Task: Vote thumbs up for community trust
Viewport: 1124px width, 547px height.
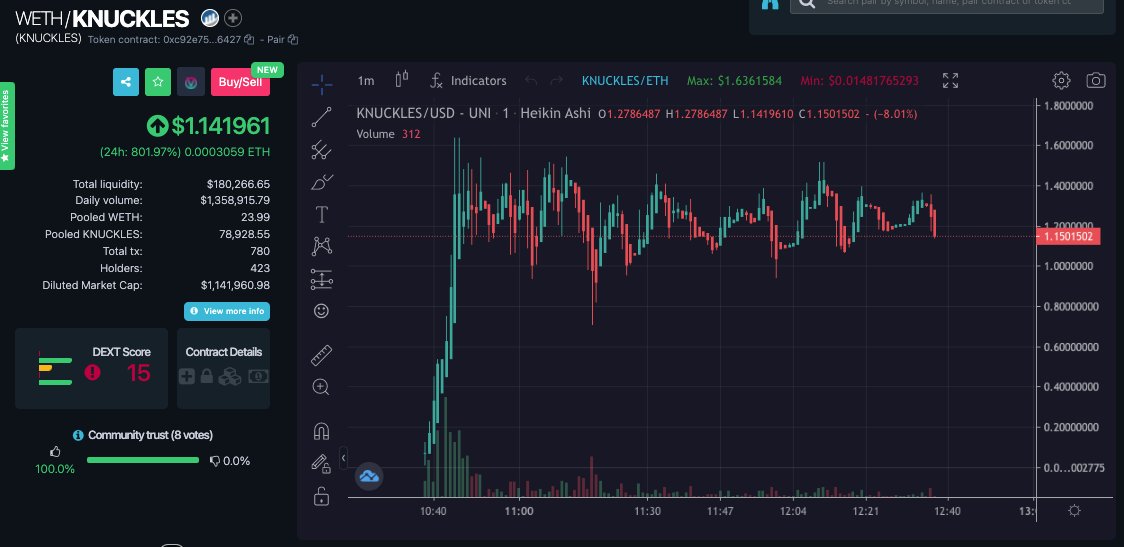Action: tap(55, 452)
